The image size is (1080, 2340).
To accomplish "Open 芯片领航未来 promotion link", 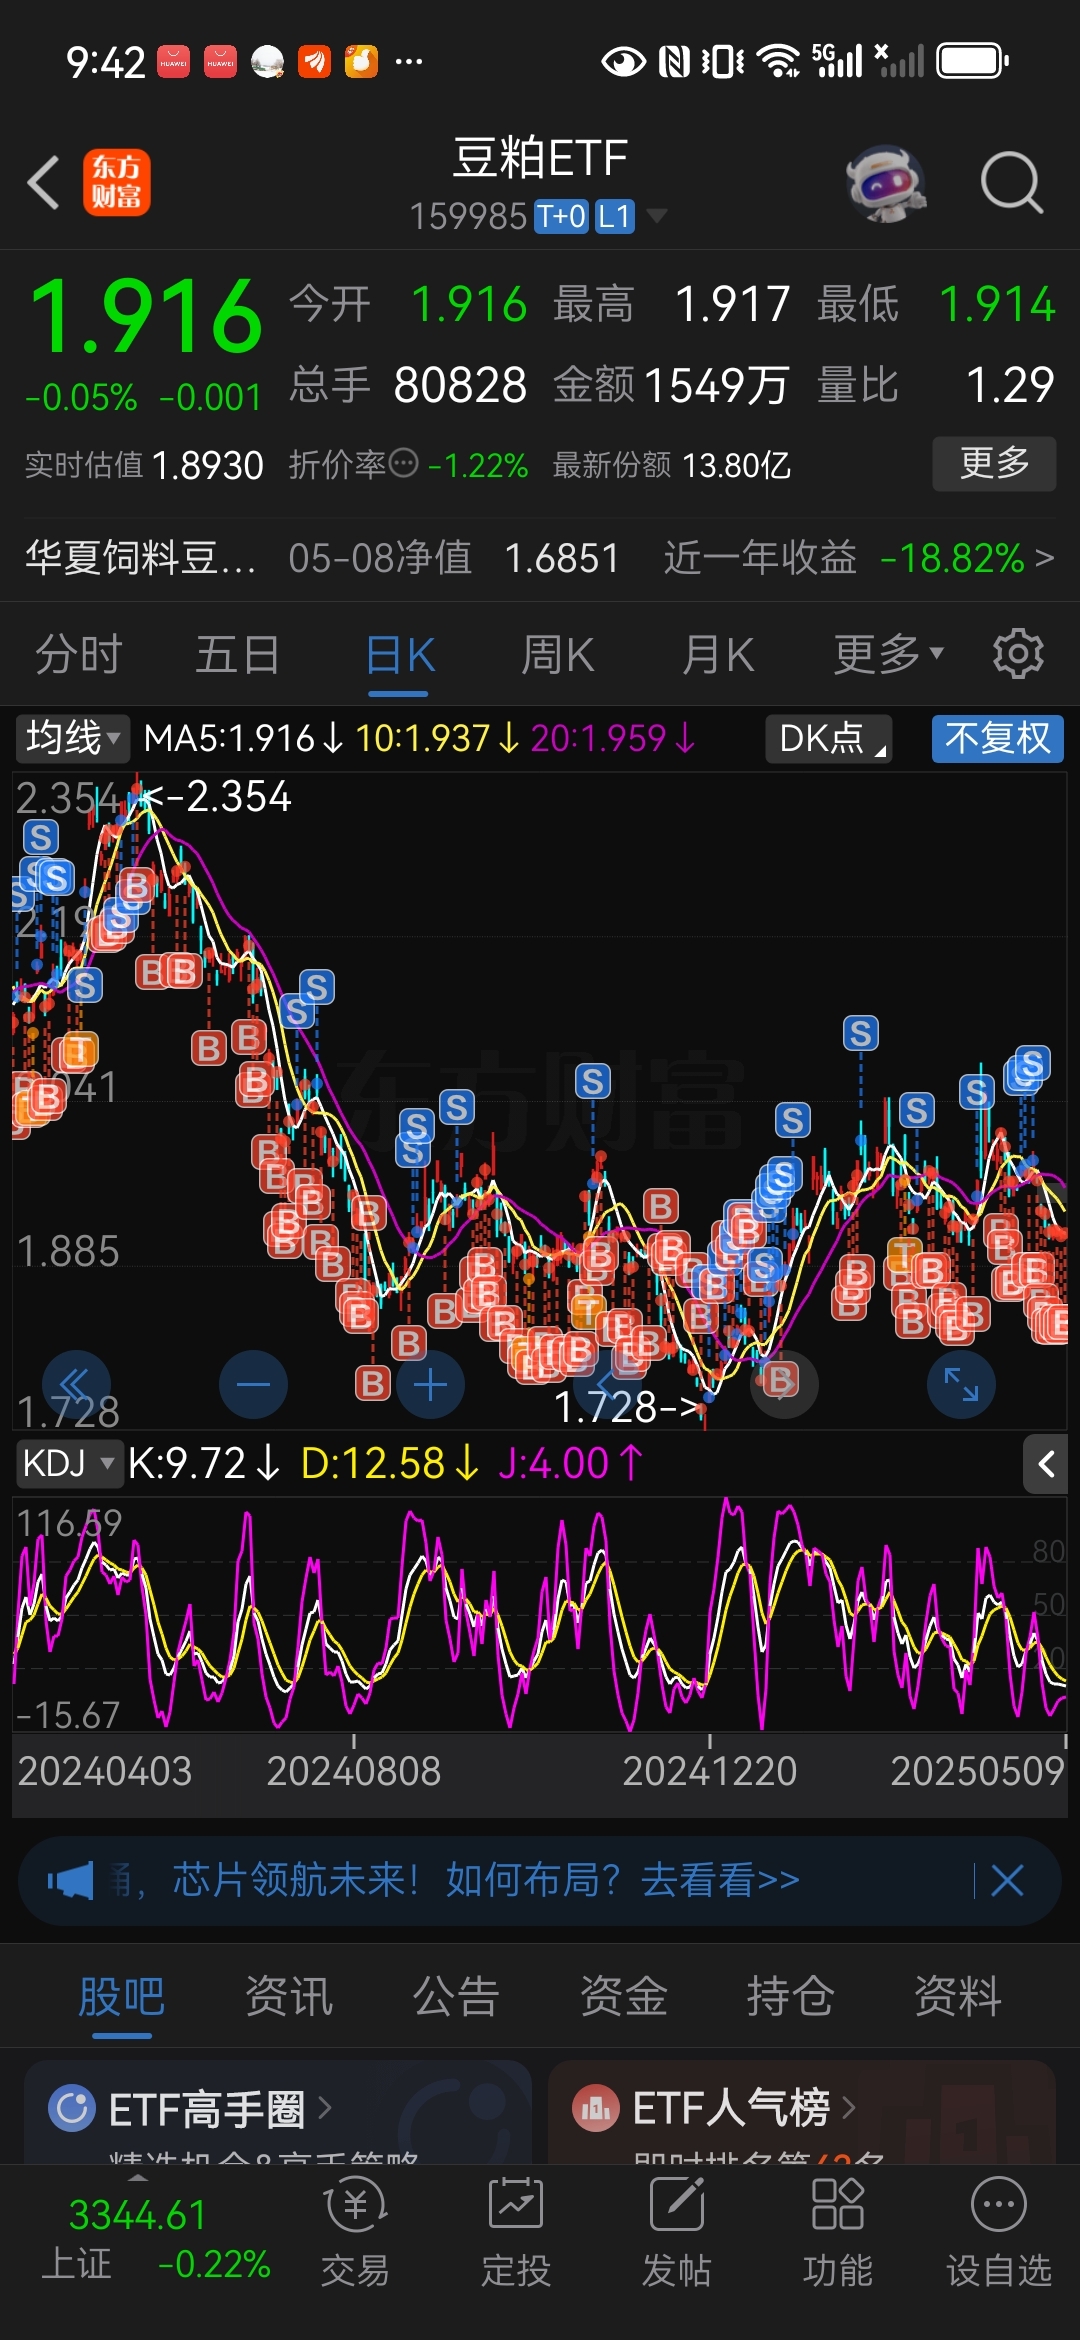I will (485, 1880).
